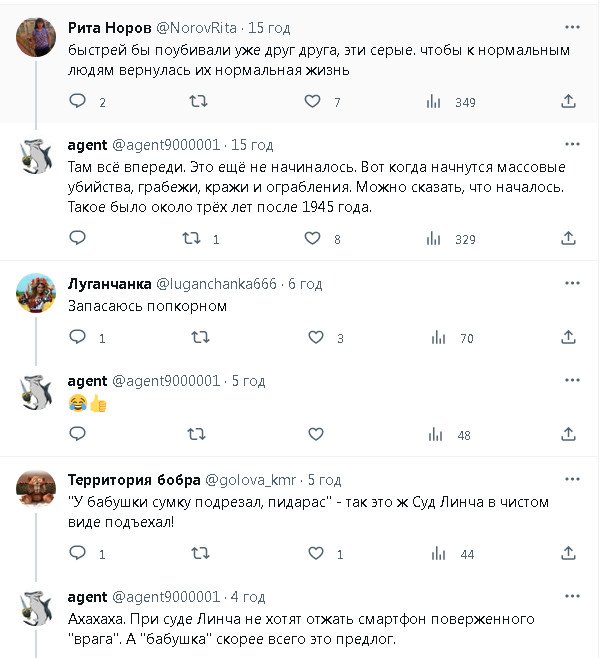Open more options on Рита Норов's tweet
The width and height of the screenshot is (601, 658).
tap(569, 23)
